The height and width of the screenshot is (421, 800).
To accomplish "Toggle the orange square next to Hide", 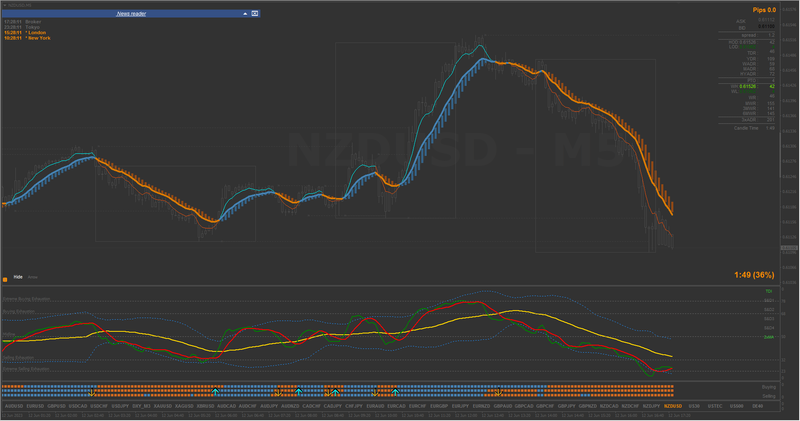I will 5,279.
